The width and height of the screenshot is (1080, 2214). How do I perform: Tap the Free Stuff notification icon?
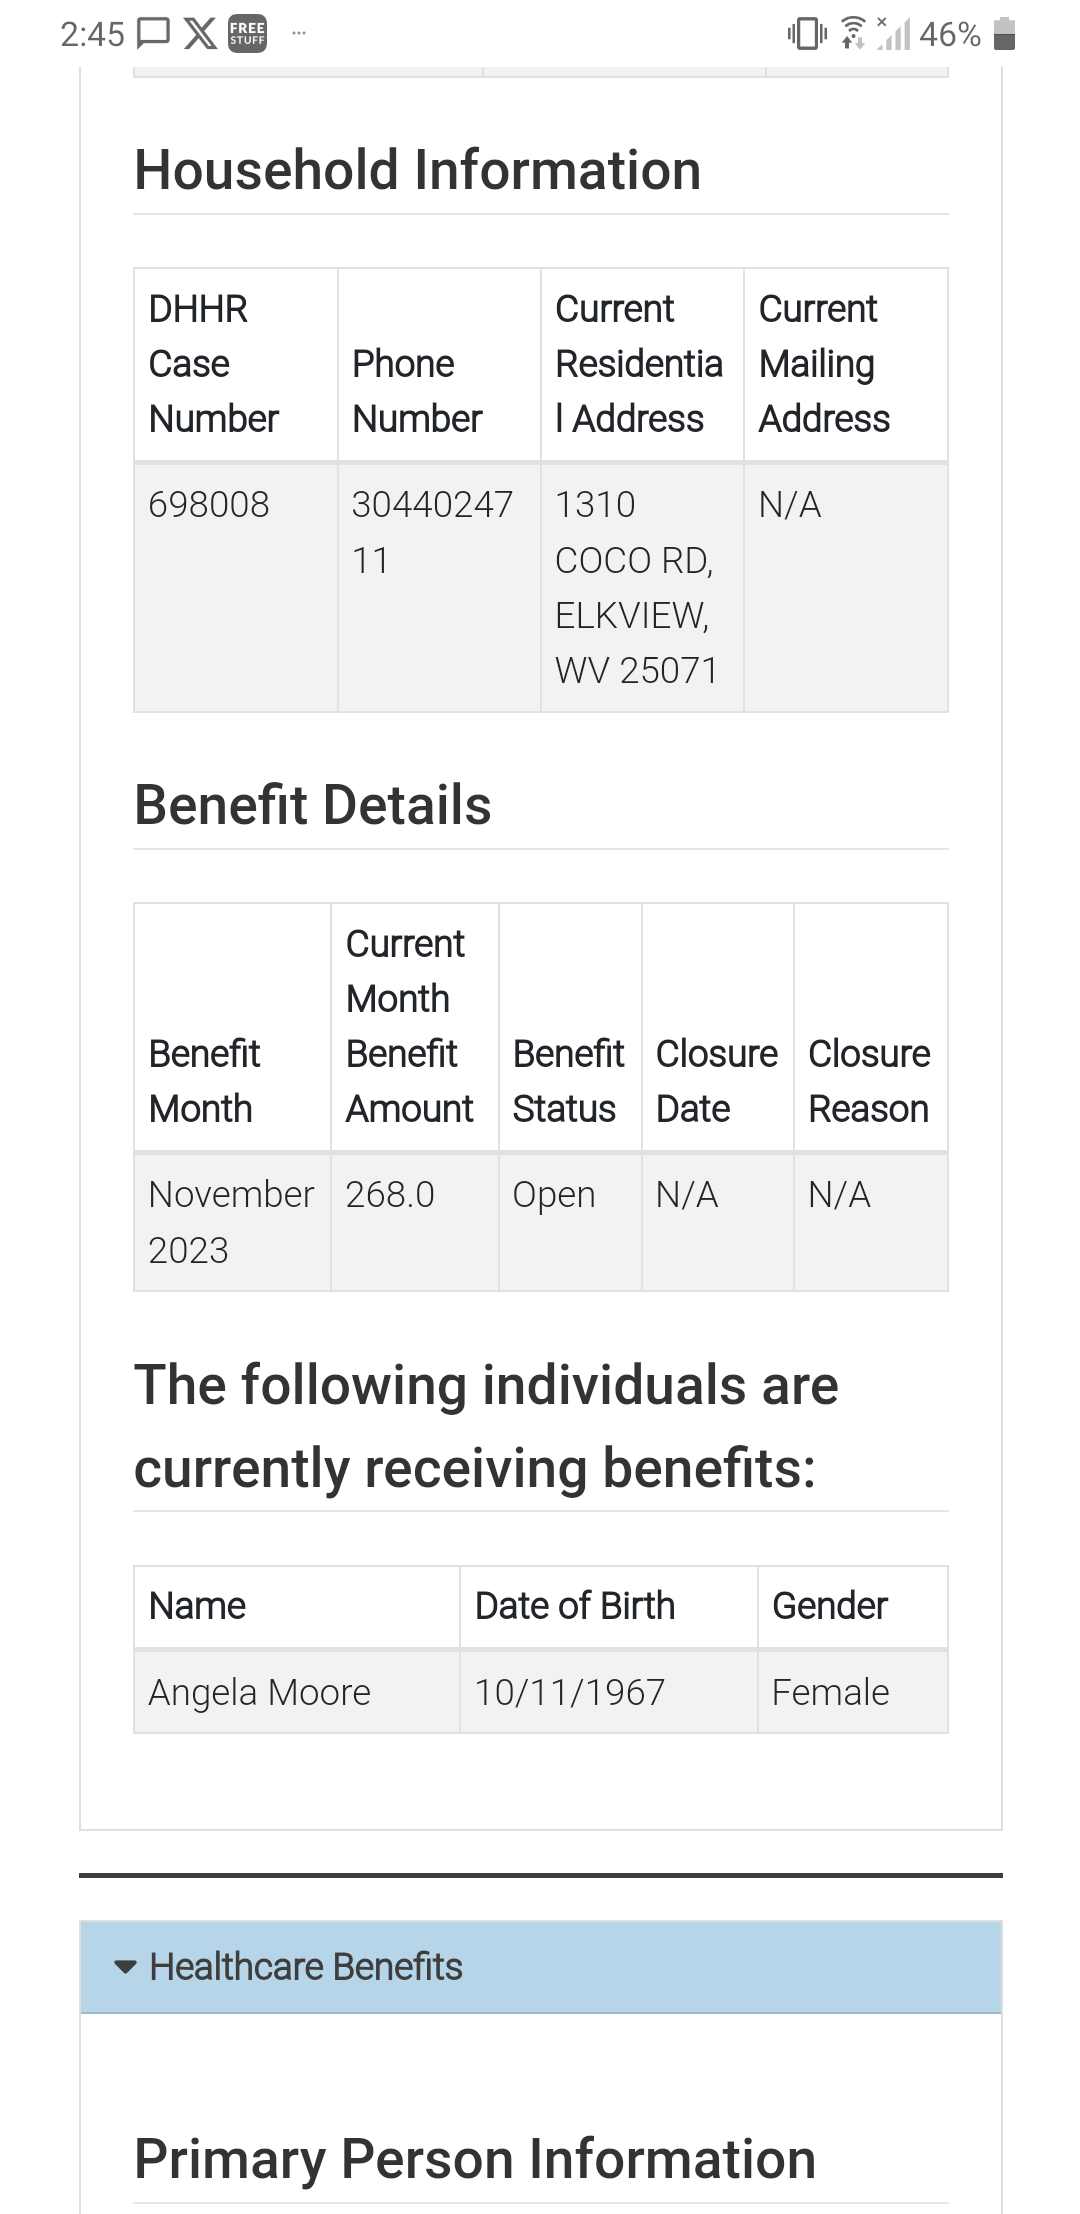coord(247,34)
